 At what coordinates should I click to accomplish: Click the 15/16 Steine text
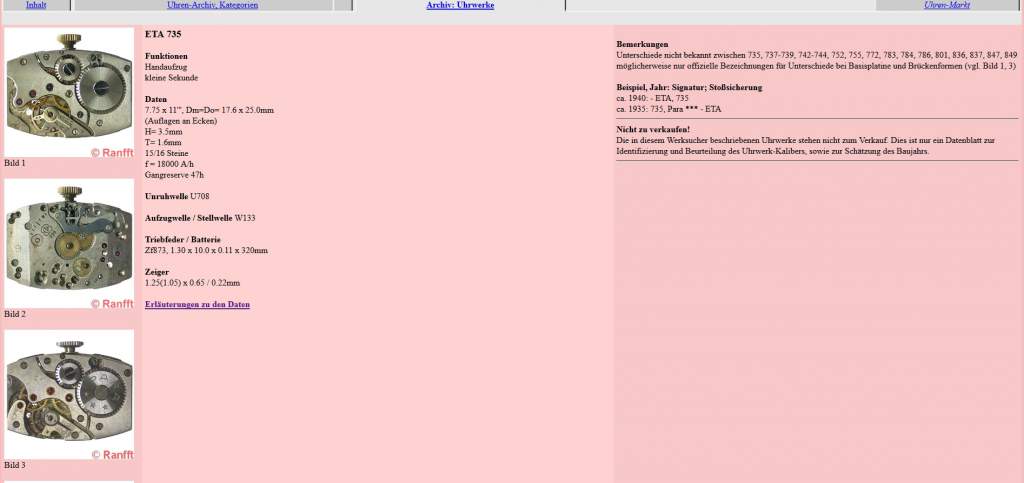[x=167, y=153]
